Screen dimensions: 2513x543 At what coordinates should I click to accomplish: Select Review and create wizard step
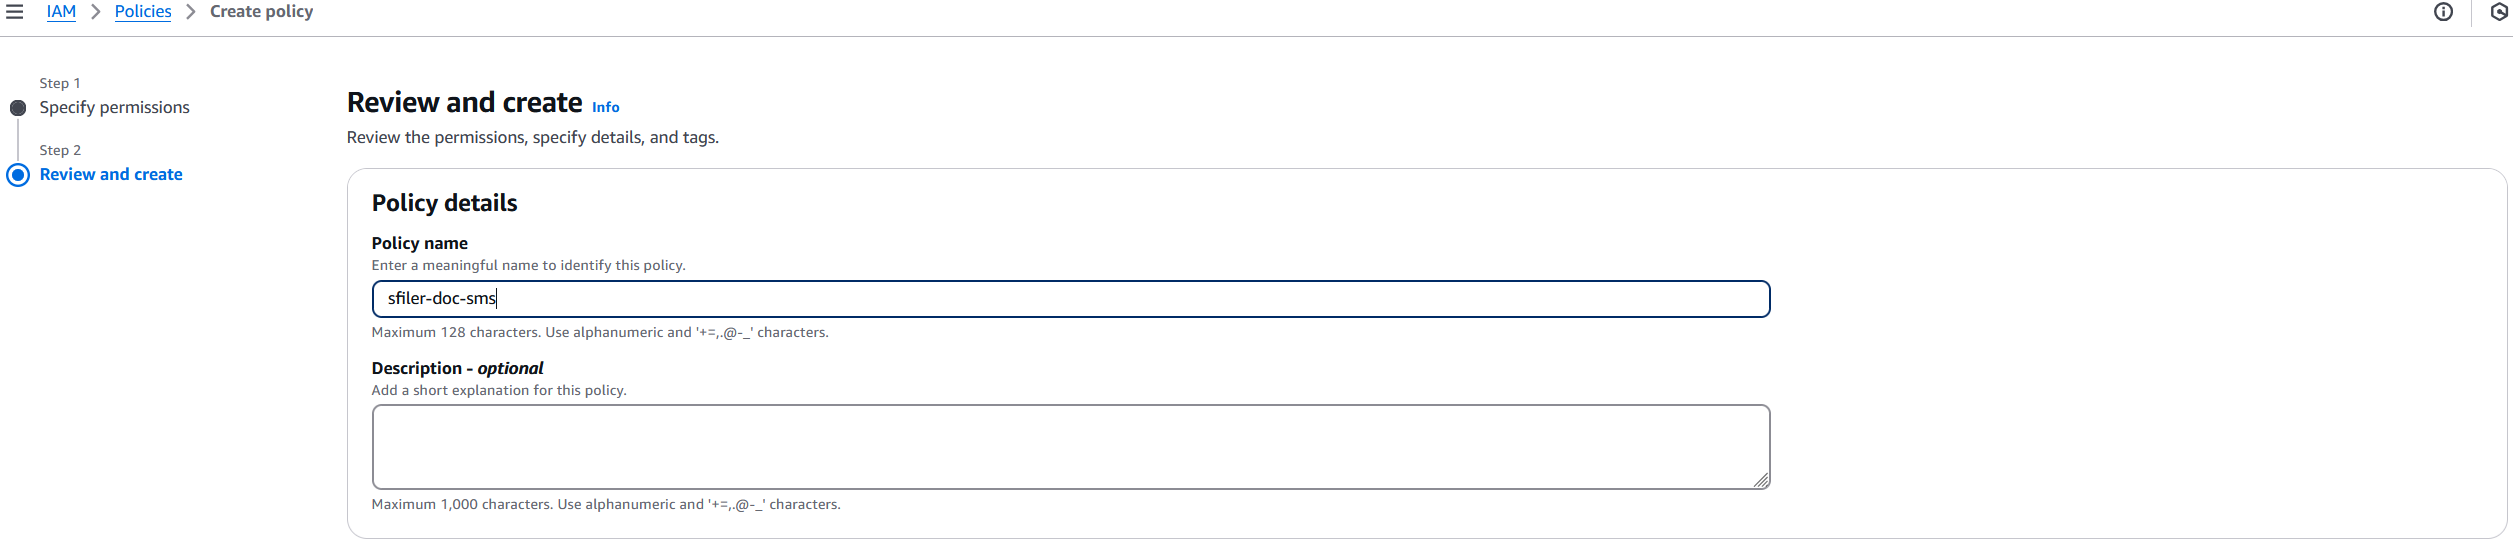tap(111, 174)
